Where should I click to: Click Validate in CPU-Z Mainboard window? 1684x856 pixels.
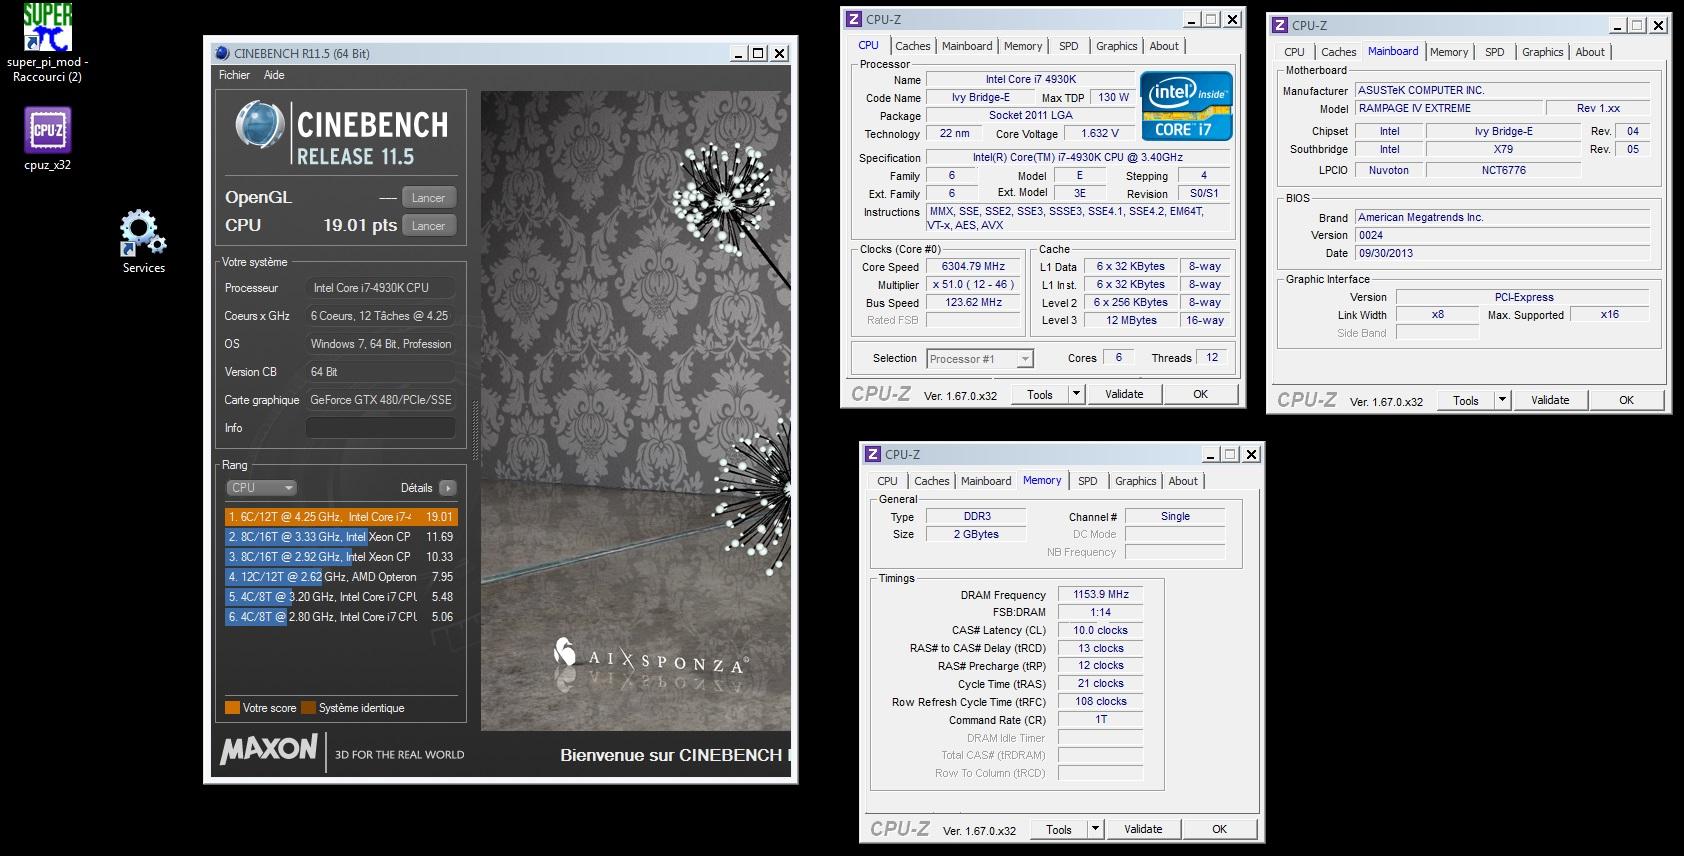click(x=1550, y=400)
